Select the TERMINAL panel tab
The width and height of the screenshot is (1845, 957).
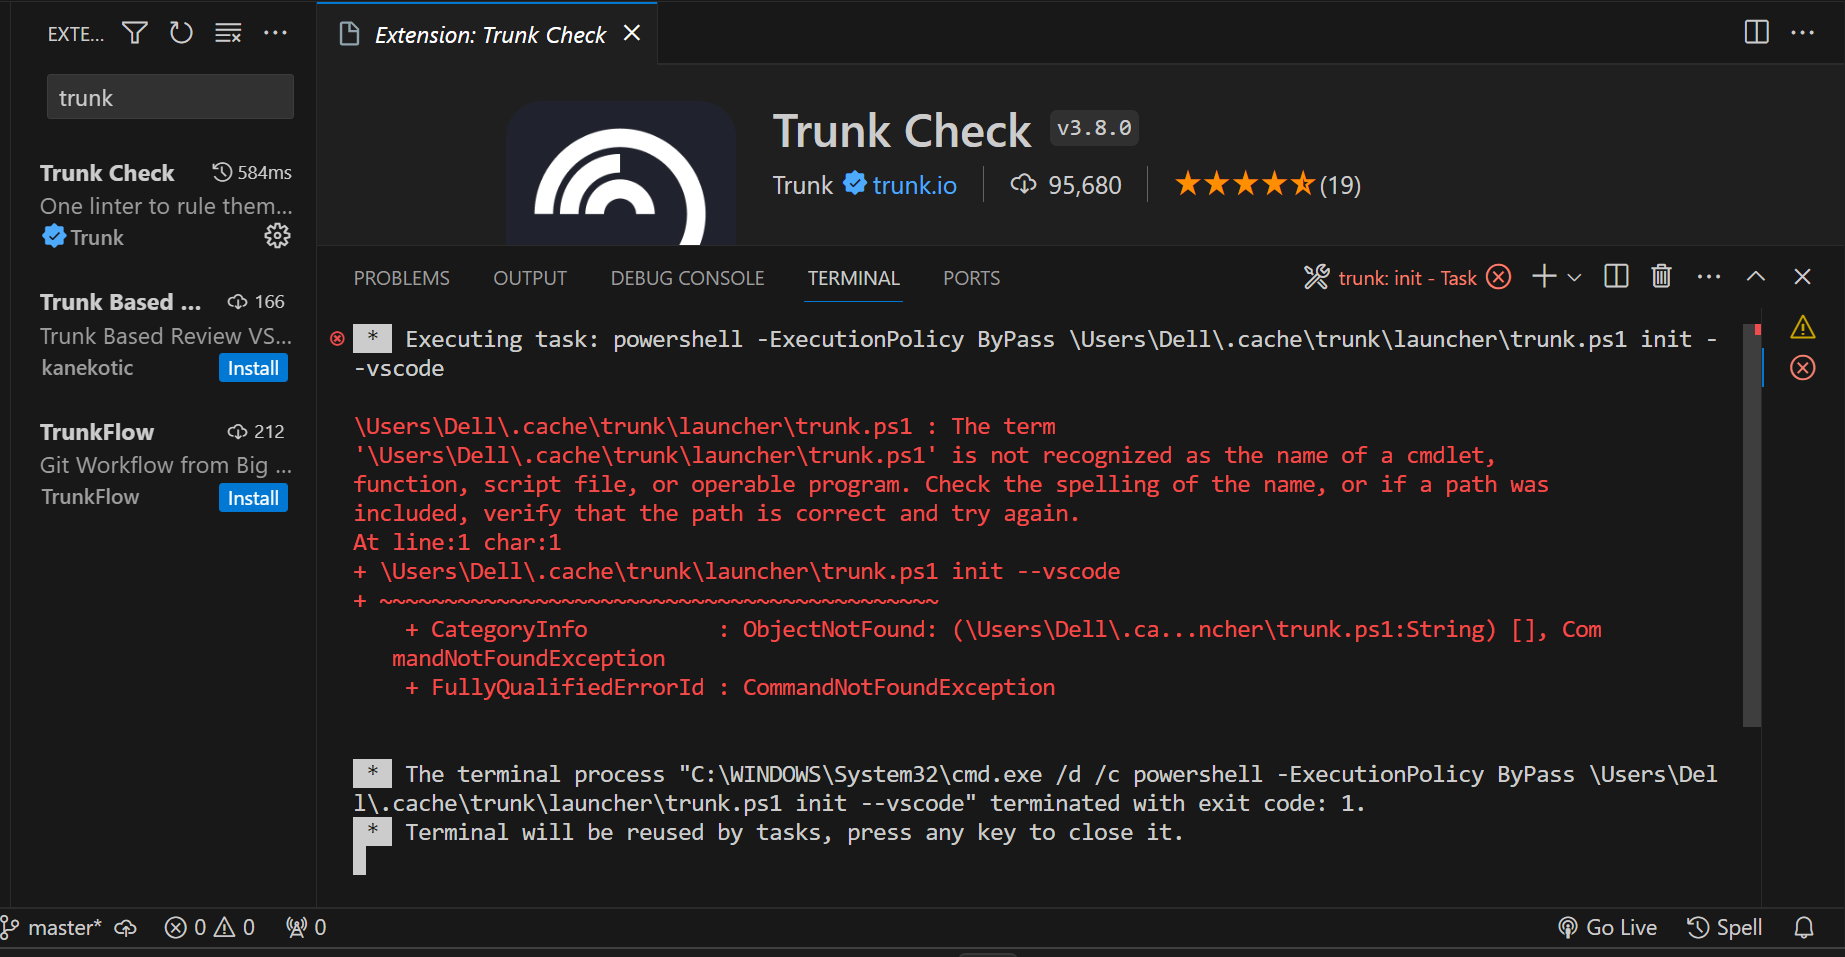click(854, 278)
